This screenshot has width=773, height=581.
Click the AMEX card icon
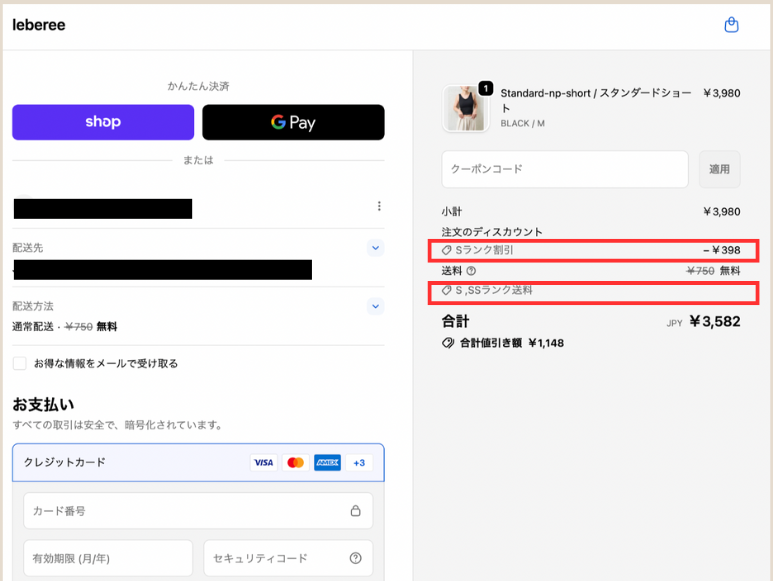pyautogui.click(x=327, y=463)
